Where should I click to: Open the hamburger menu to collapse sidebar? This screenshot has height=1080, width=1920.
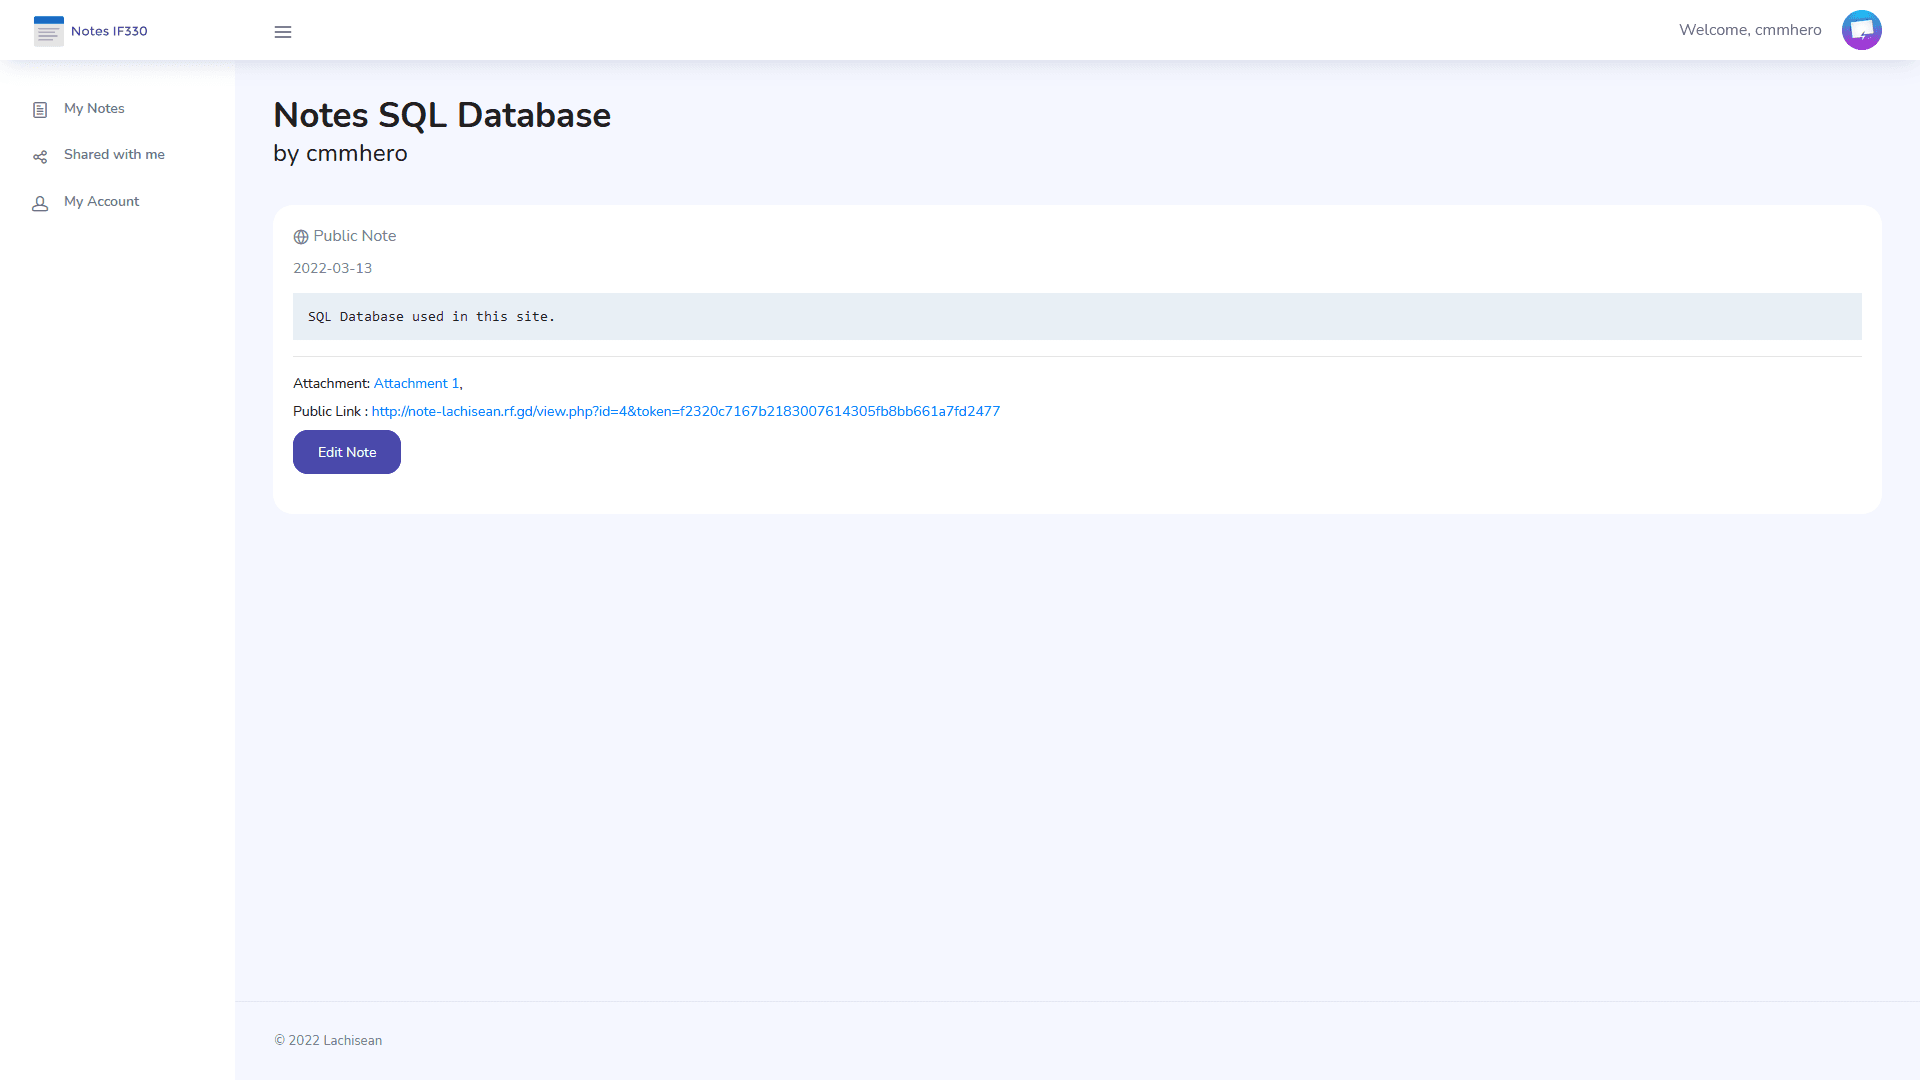click(x=283, y=31)
